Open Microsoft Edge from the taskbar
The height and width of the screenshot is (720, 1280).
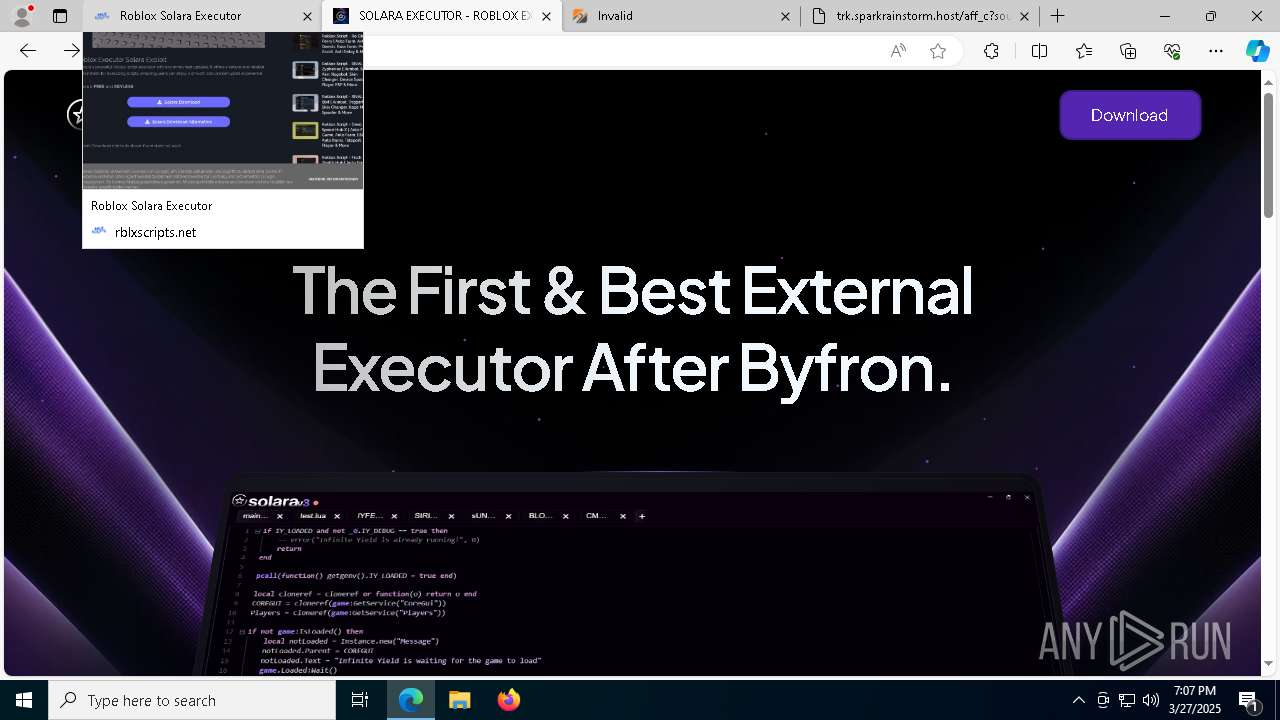point(411,700)
